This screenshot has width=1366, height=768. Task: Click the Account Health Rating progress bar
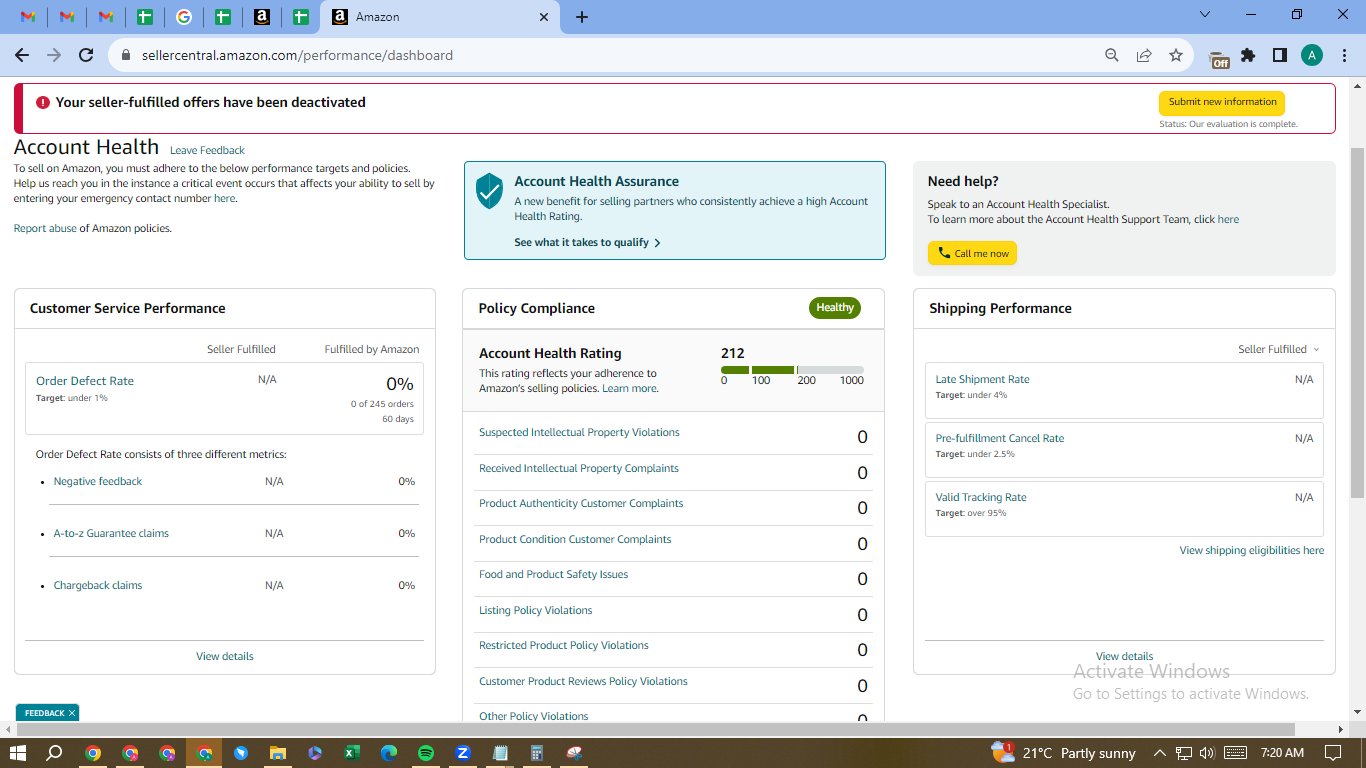pyautogui.click(x=792, y=370)
